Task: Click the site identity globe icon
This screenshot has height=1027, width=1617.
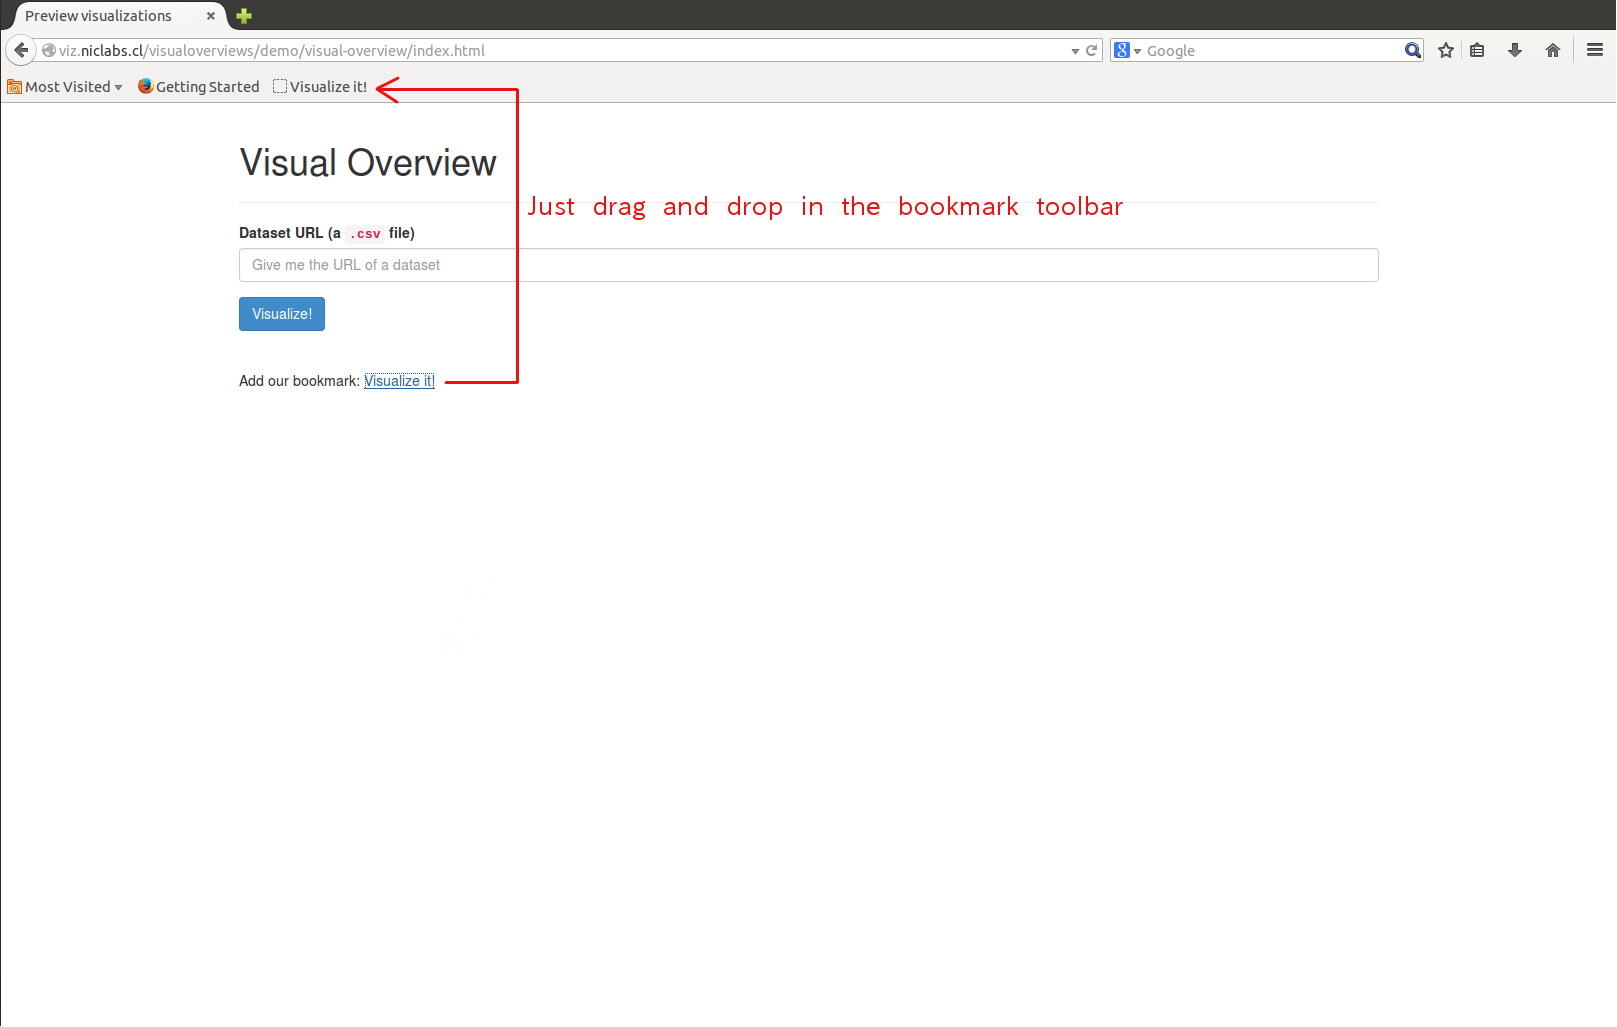Action: (x=48, y=50)
